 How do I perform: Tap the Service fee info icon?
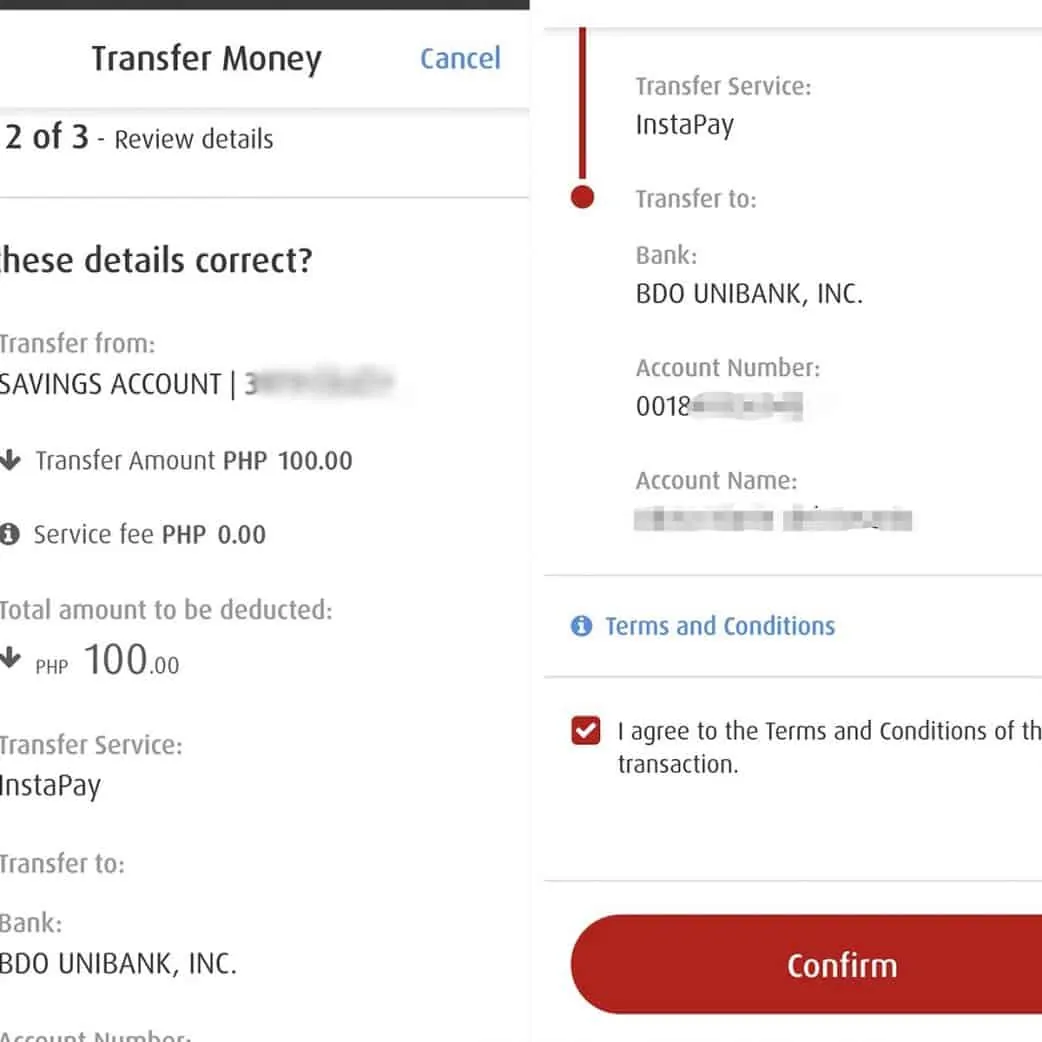pyautogui.click(x=10, y=535)
